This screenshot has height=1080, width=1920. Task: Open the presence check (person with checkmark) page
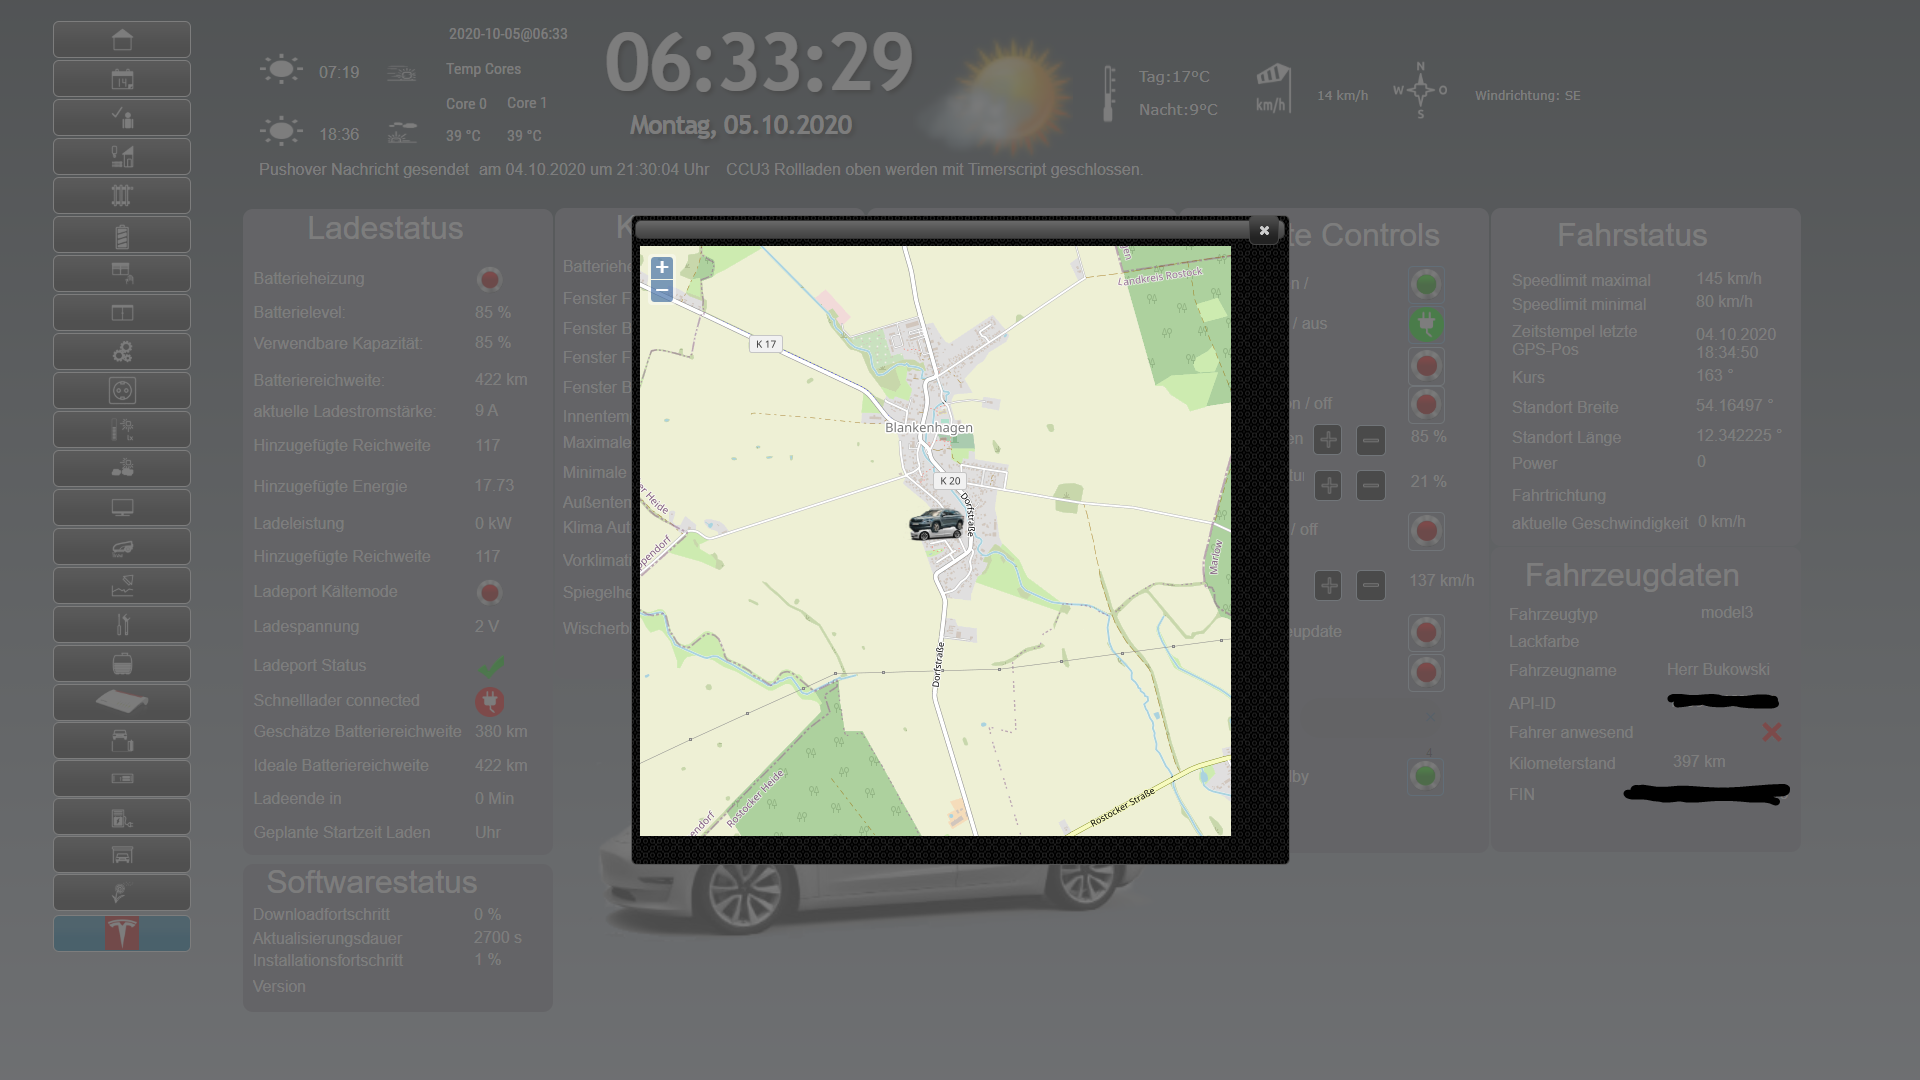(122, 118)
